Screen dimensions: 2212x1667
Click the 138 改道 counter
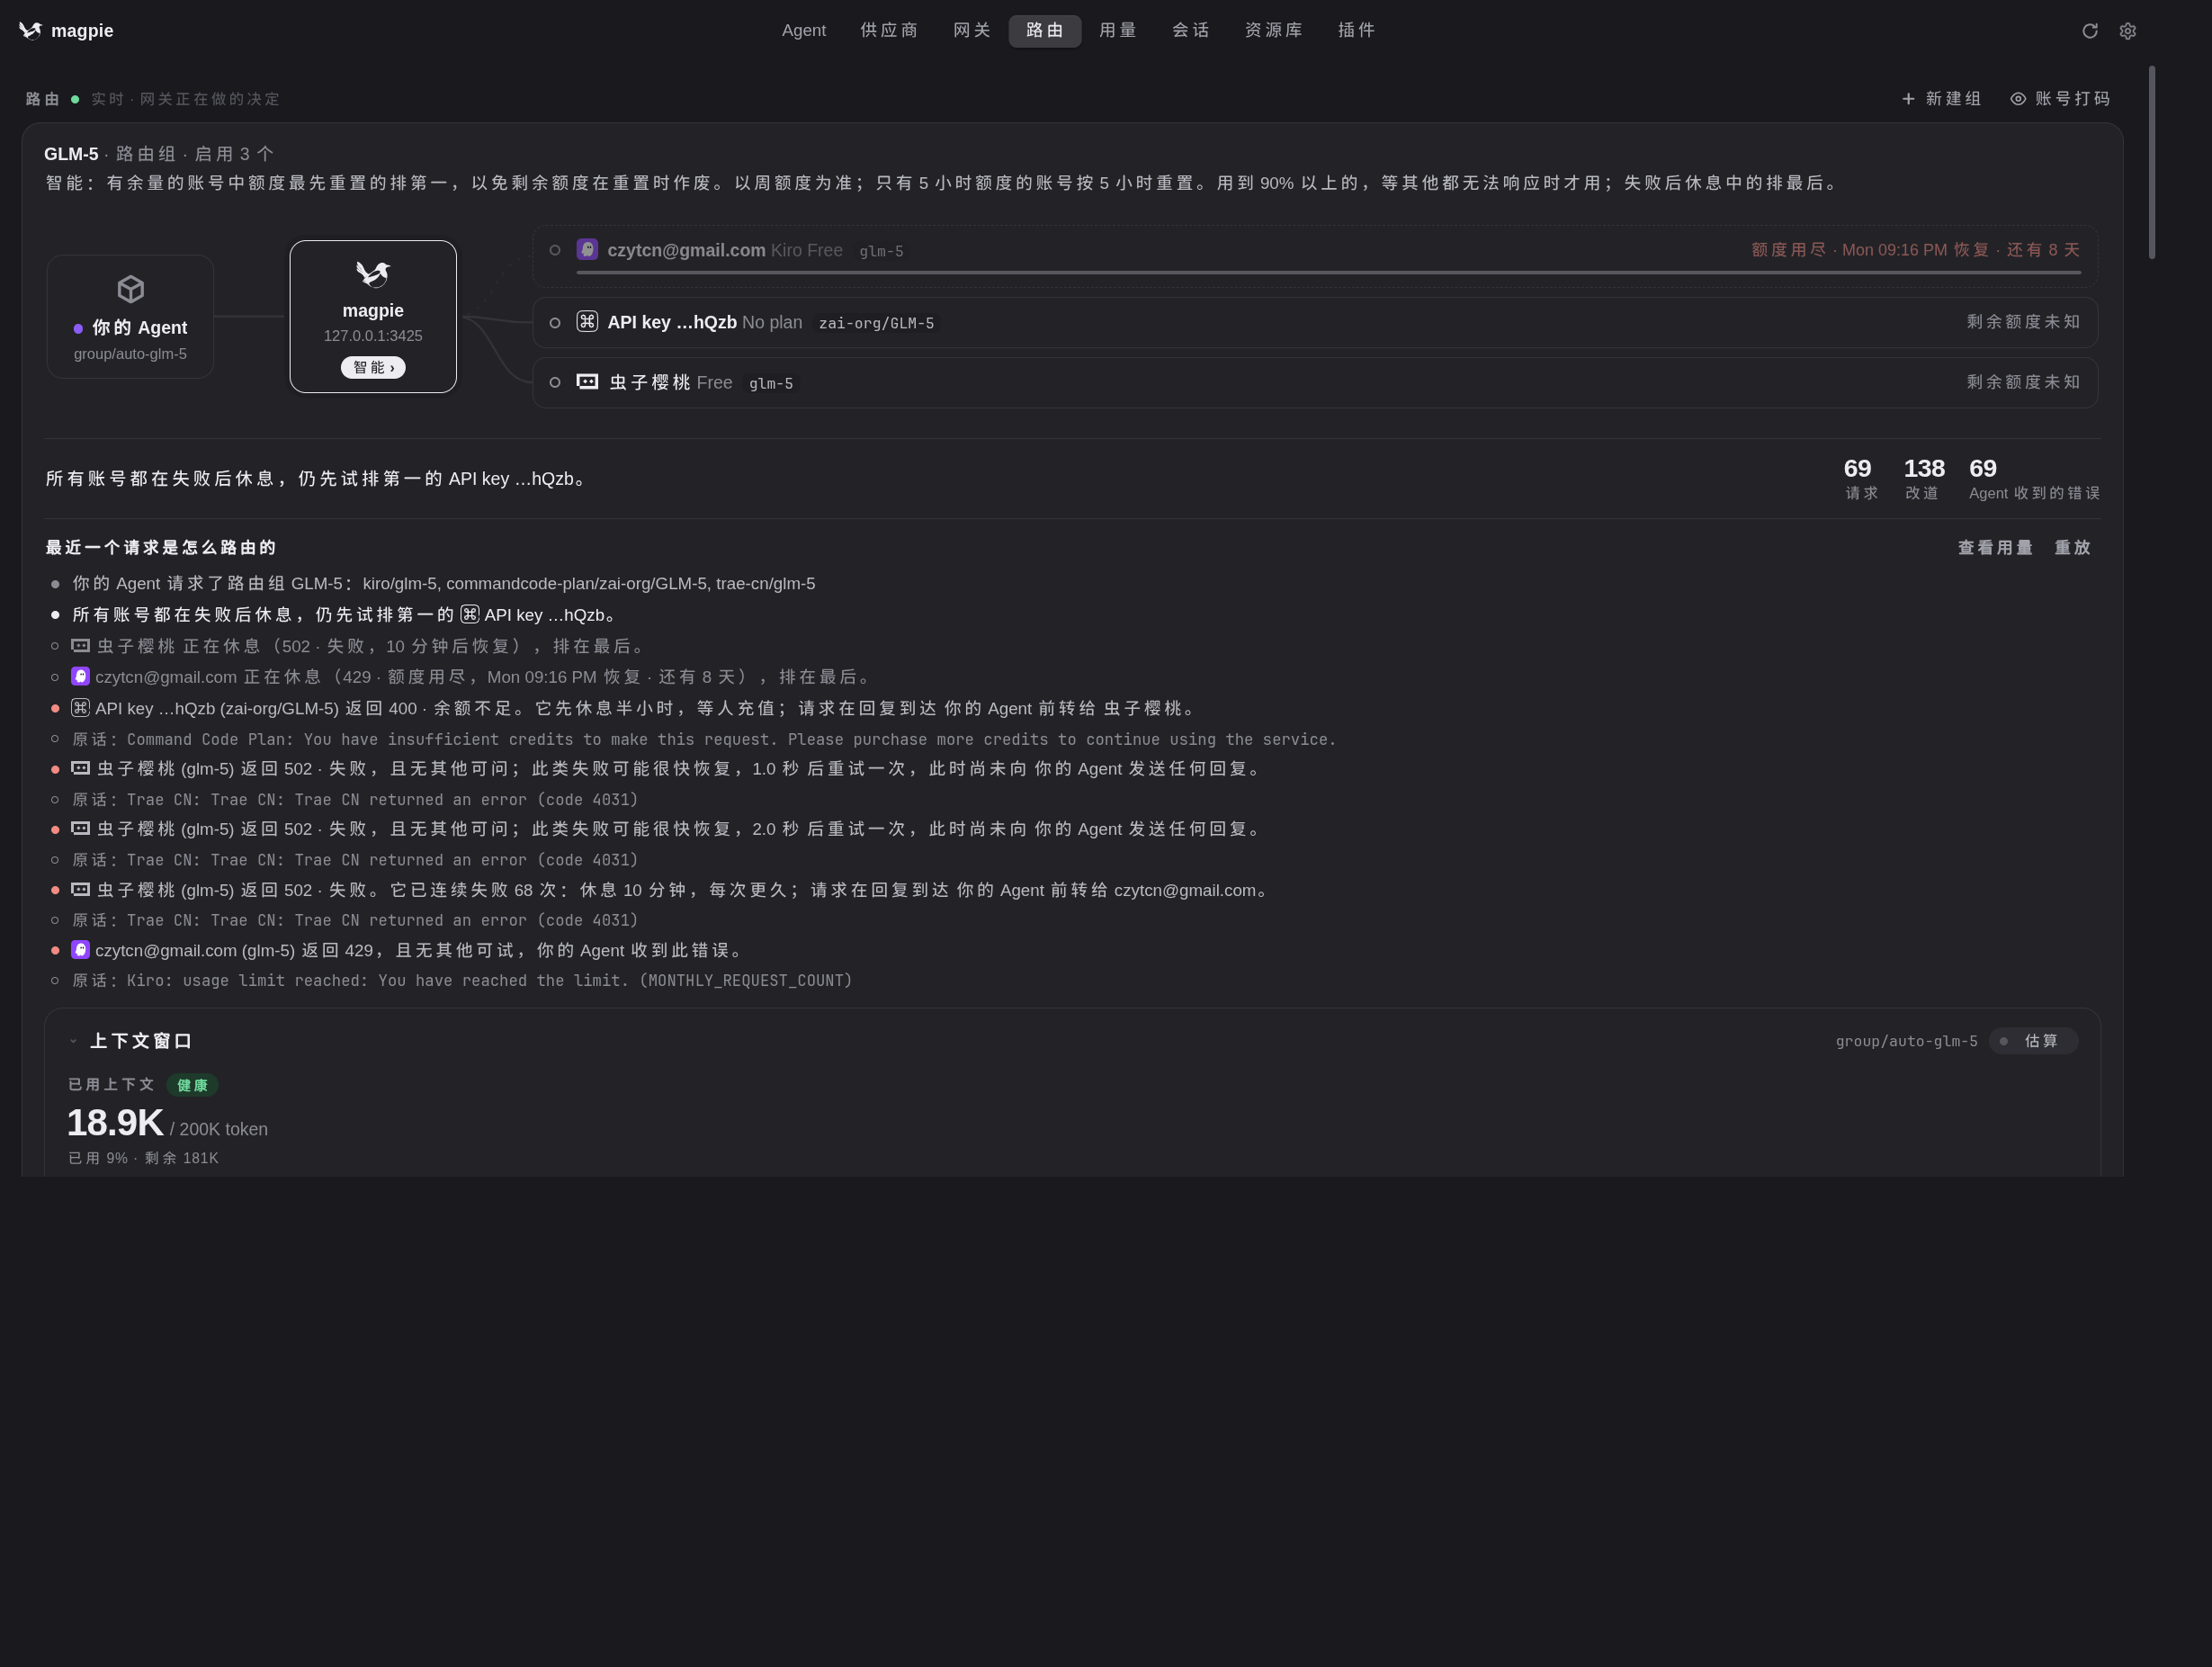click(1923, 479)
